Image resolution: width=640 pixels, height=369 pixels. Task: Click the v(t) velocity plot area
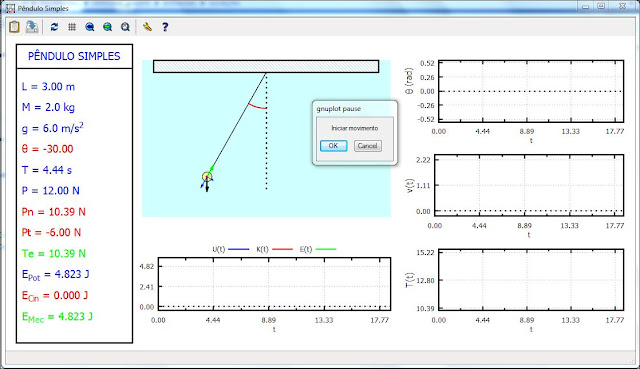point(529,185)
